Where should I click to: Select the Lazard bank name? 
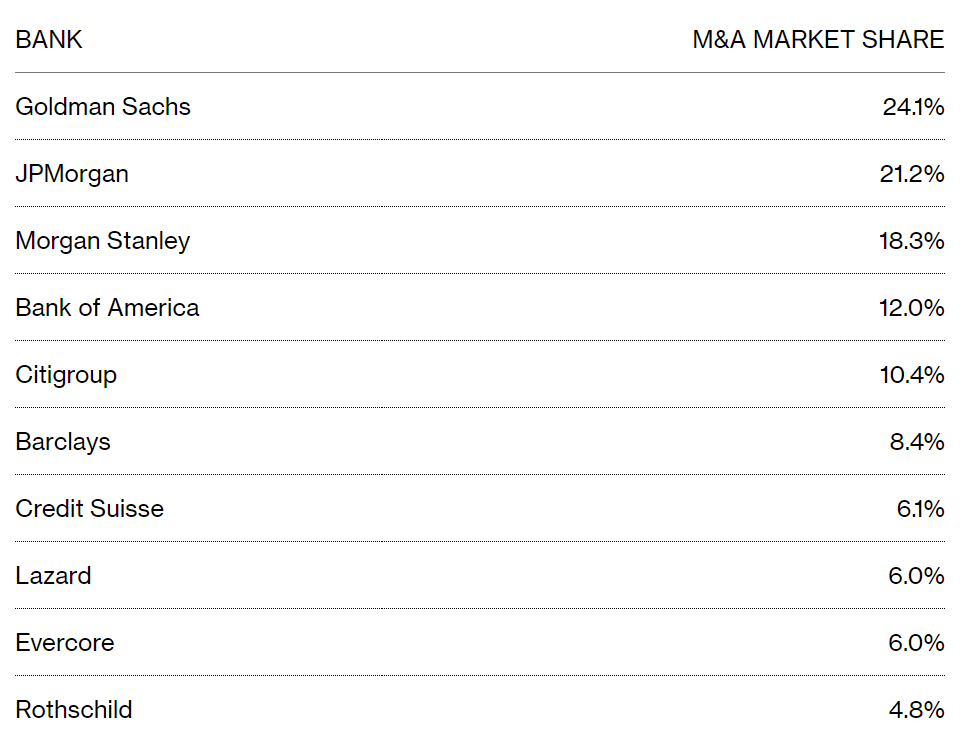(x=53, y=576)
